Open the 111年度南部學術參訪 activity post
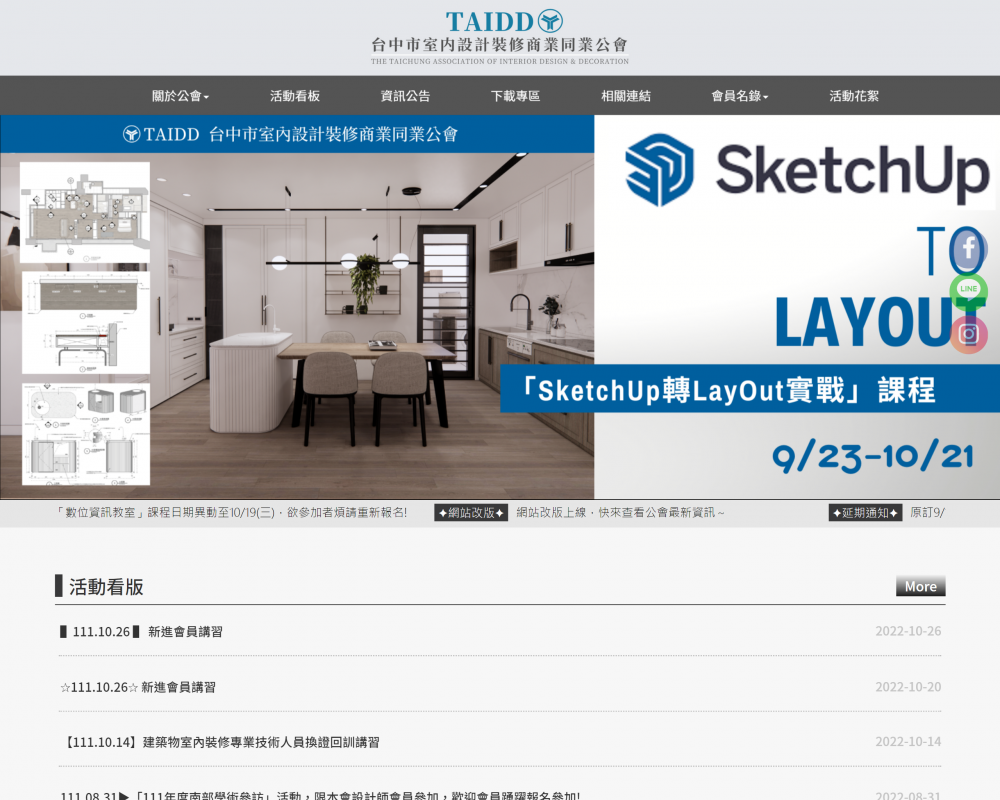The image size is (1000, 800). (x=320, y=795)
